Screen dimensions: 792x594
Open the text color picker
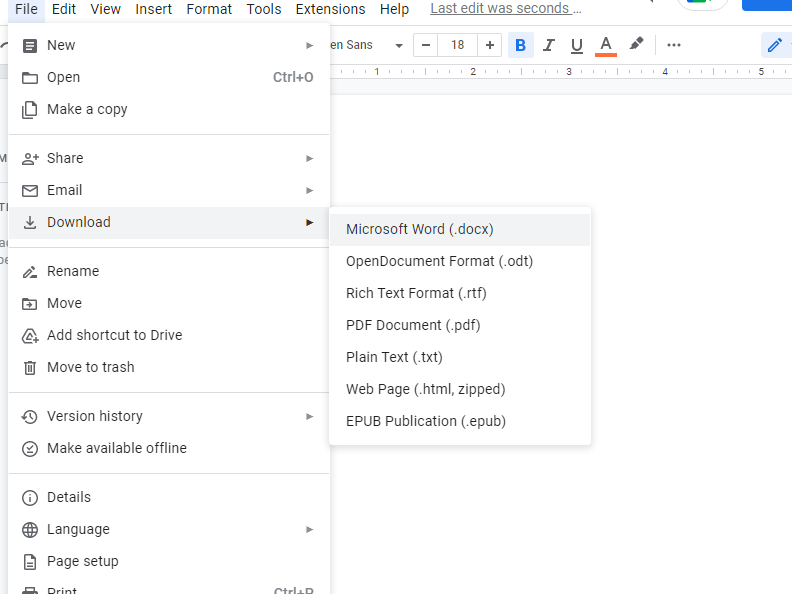coord(605,45)
